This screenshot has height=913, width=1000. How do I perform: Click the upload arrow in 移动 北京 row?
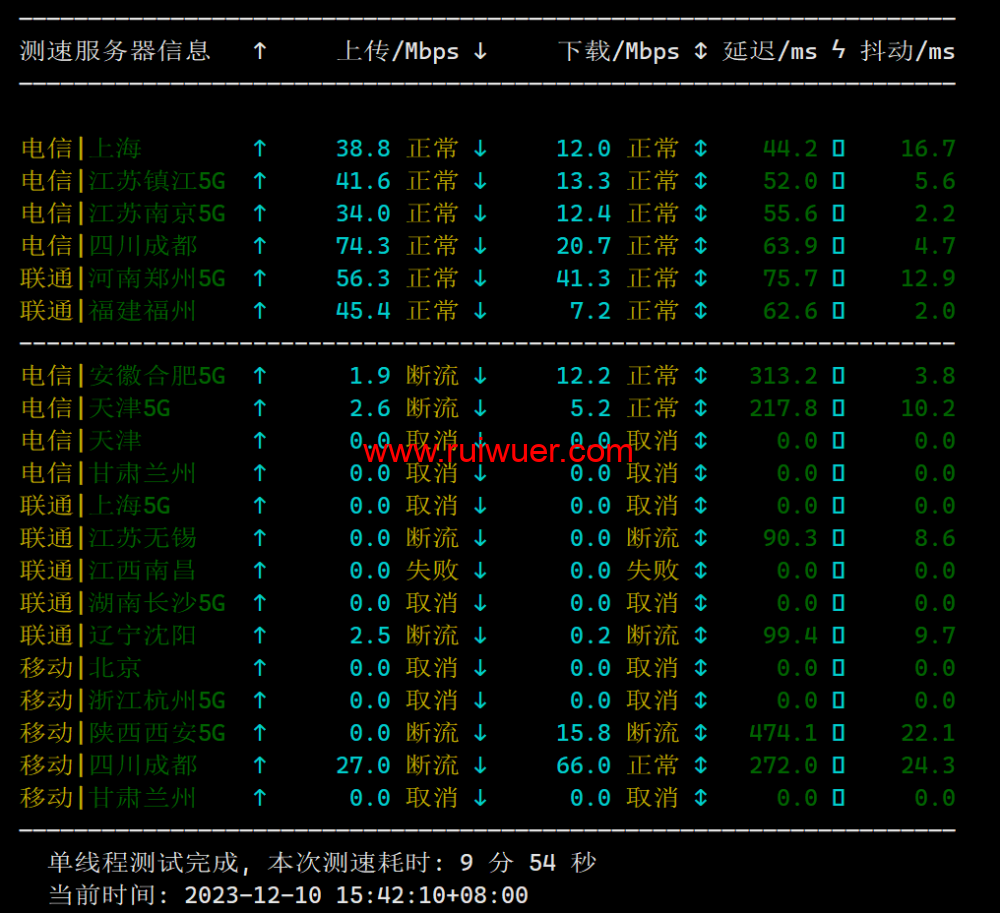click(260, 668)
